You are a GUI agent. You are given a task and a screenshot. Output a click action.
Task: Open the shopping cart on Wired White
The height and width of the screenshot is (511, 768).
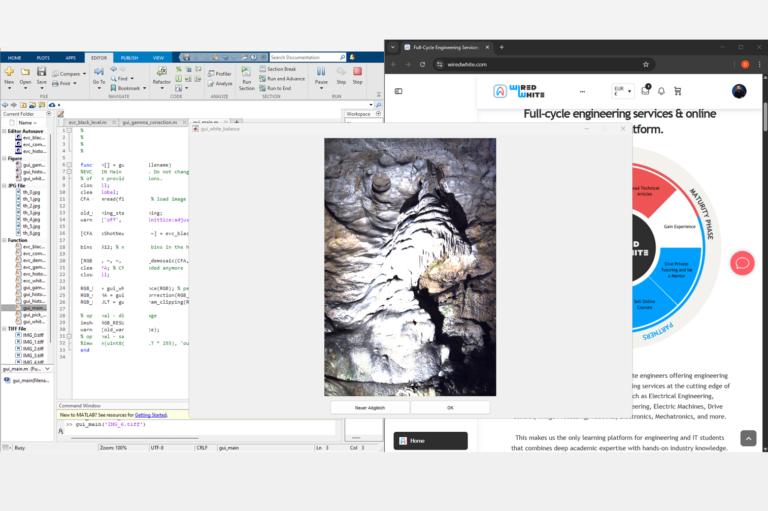[678, 91]
